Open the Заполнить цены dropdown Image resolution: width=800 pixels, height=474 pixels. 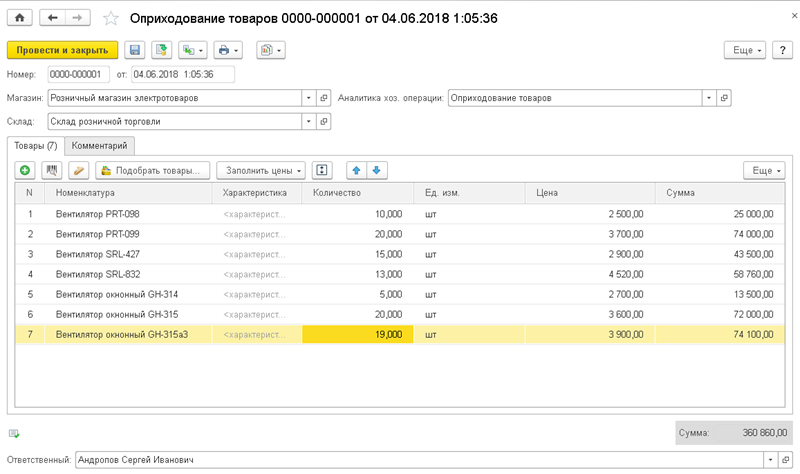[x=261, y=170]
